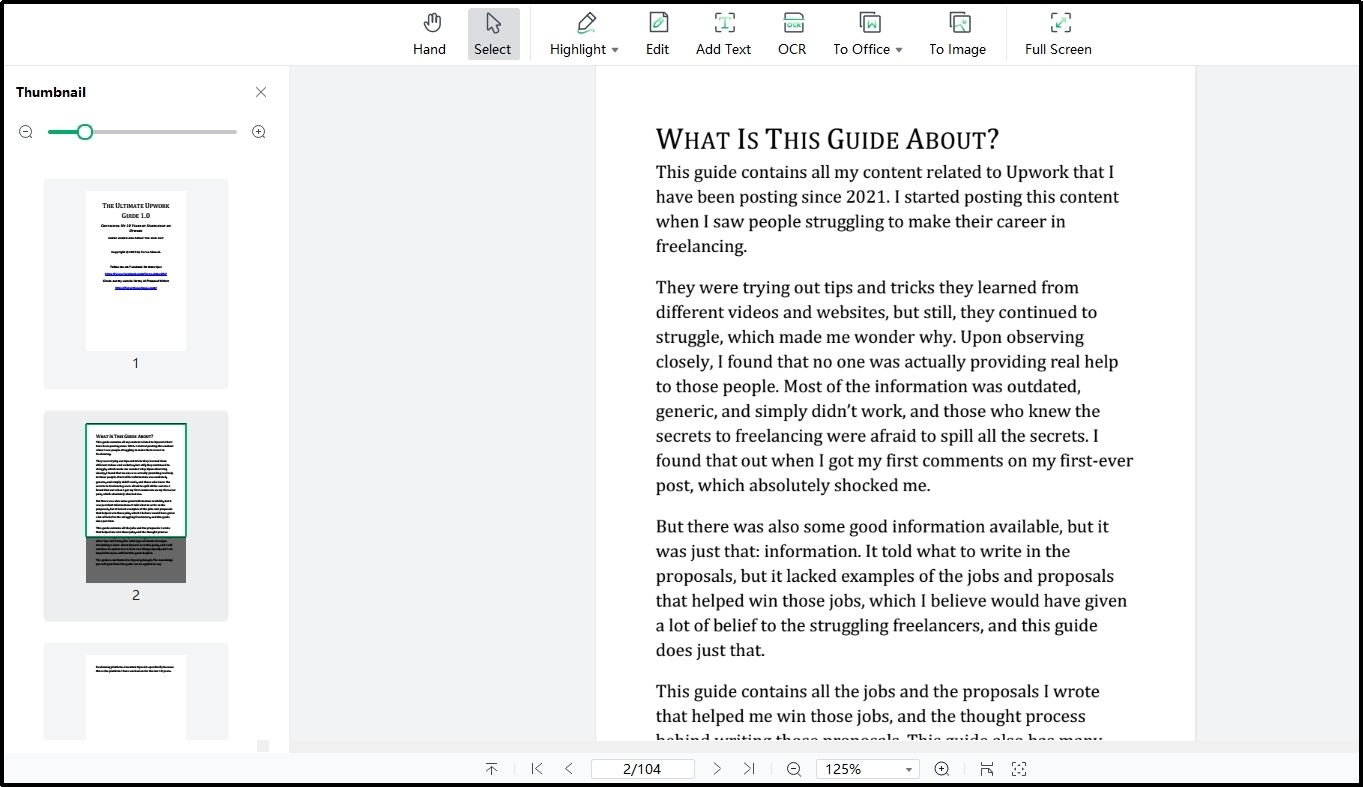1363x787 pixels.
Task: Open Highlight options dropdown arrow
Action: coord(615,50)
